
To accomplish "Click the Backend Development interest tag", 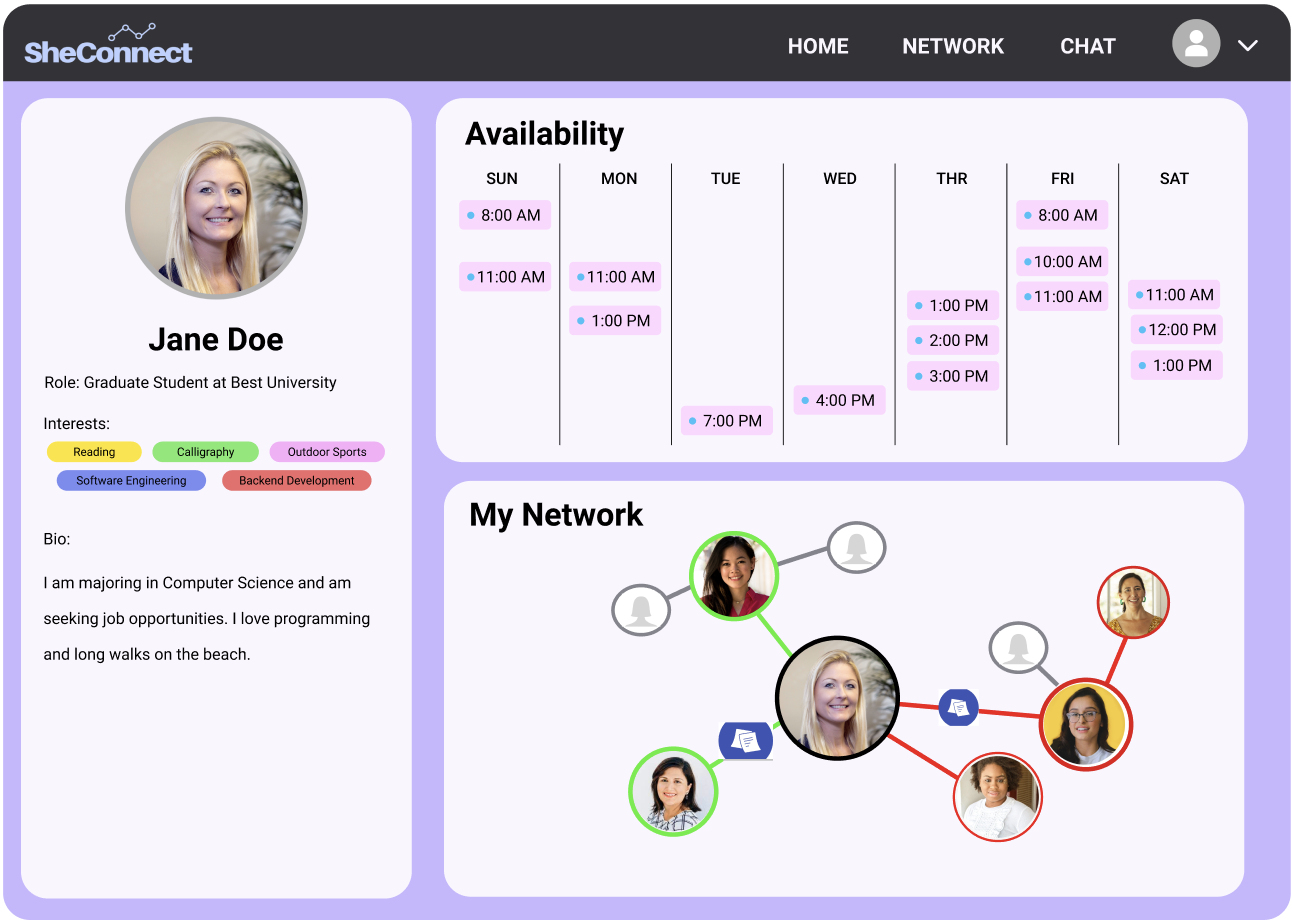I will (296, 481).
